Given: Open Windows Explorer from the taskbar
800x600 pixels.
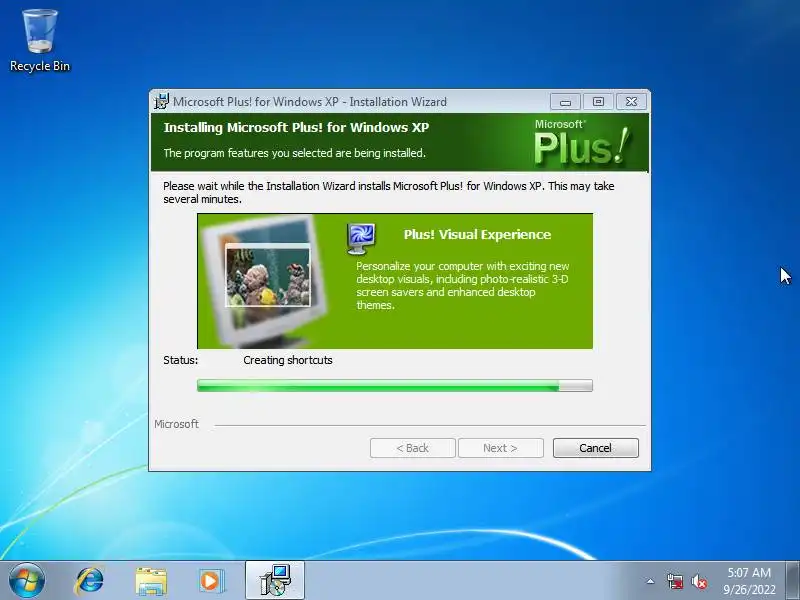Looking at the screenshot, I should [x=151, y=581].
